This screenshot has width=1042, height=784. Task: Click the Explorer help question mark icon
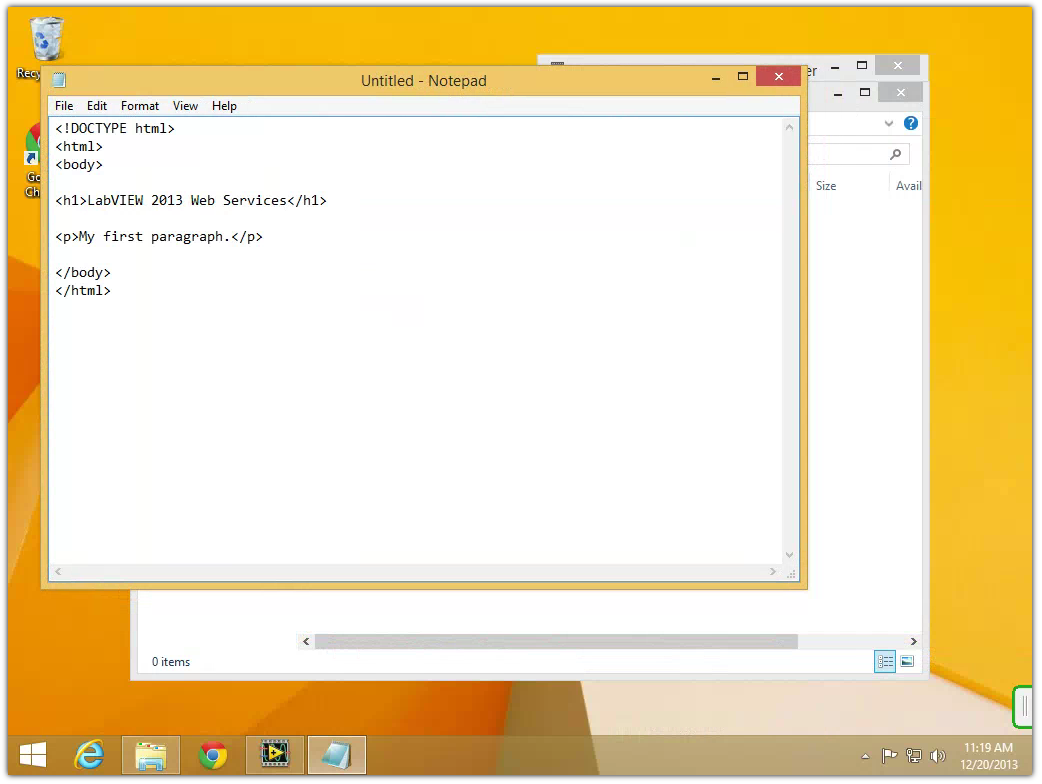pyautogui.click(x=910, y=123)
